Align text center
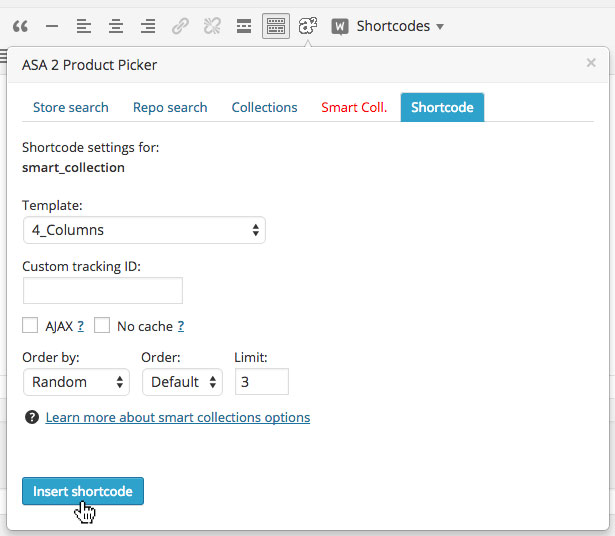 (x=116, y=26)
